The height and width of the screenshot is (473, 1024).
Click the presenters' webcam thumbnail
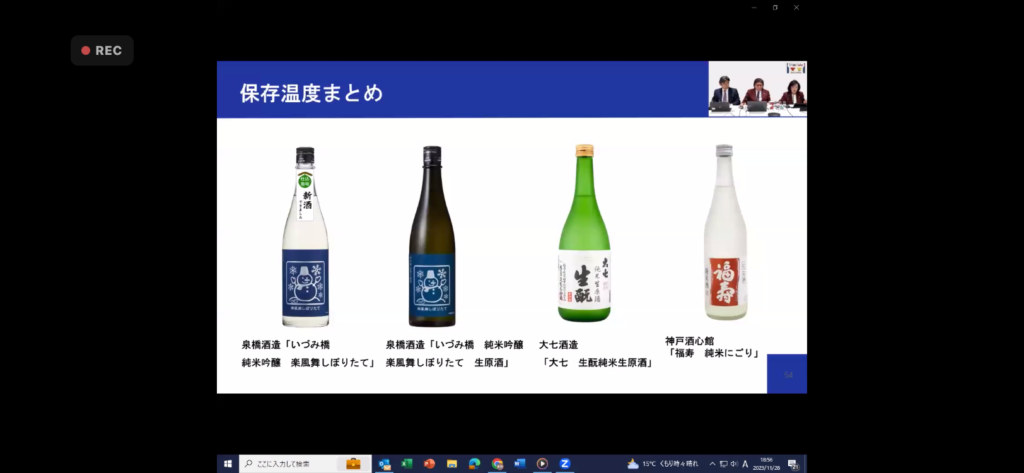coord(758,89)
